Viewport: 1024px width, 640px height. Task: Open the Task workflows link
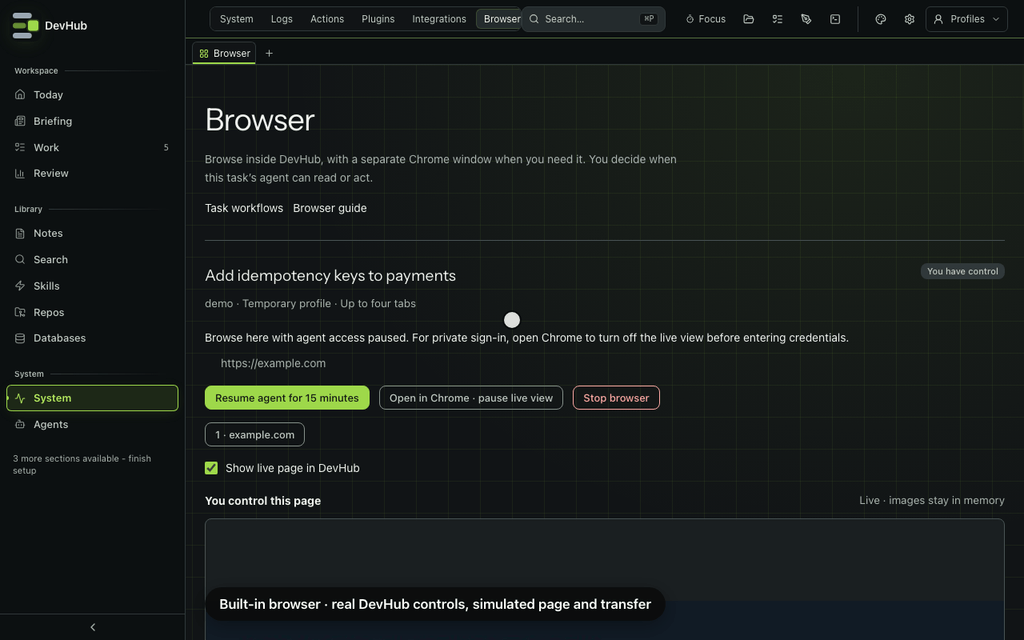tap(244, 208)
